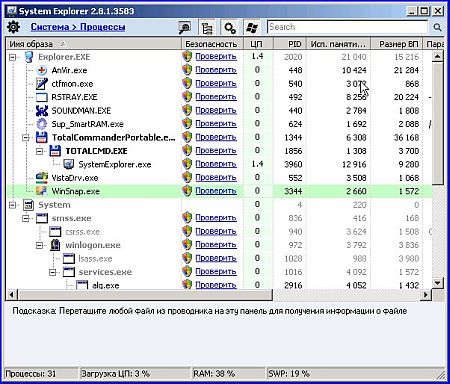Viewport: 450px width, 384px height.
Task: Sort by Имя образа column header
Action: point(94,44)
